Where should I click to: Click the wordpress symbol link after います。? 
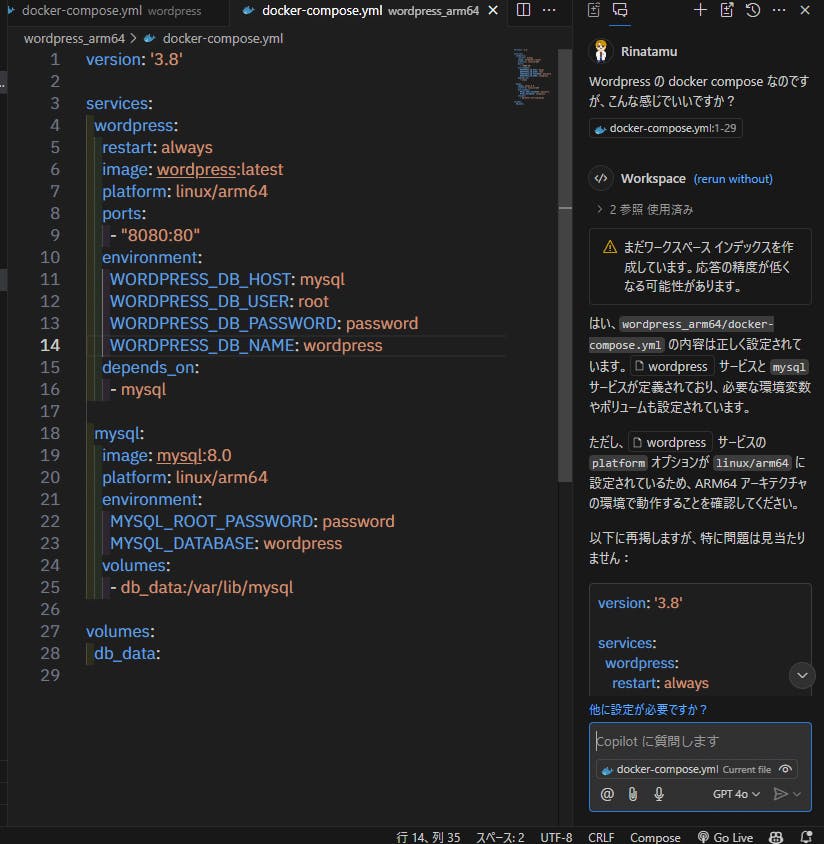672,367
